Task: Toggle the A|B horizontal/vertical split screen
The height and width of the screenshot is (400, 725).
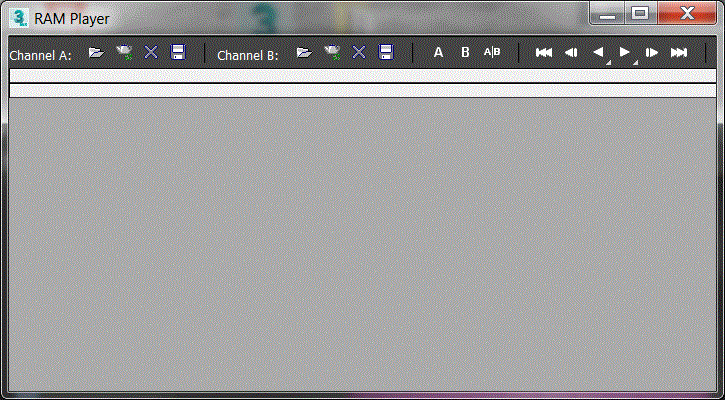Action: [x=492, y=52]
